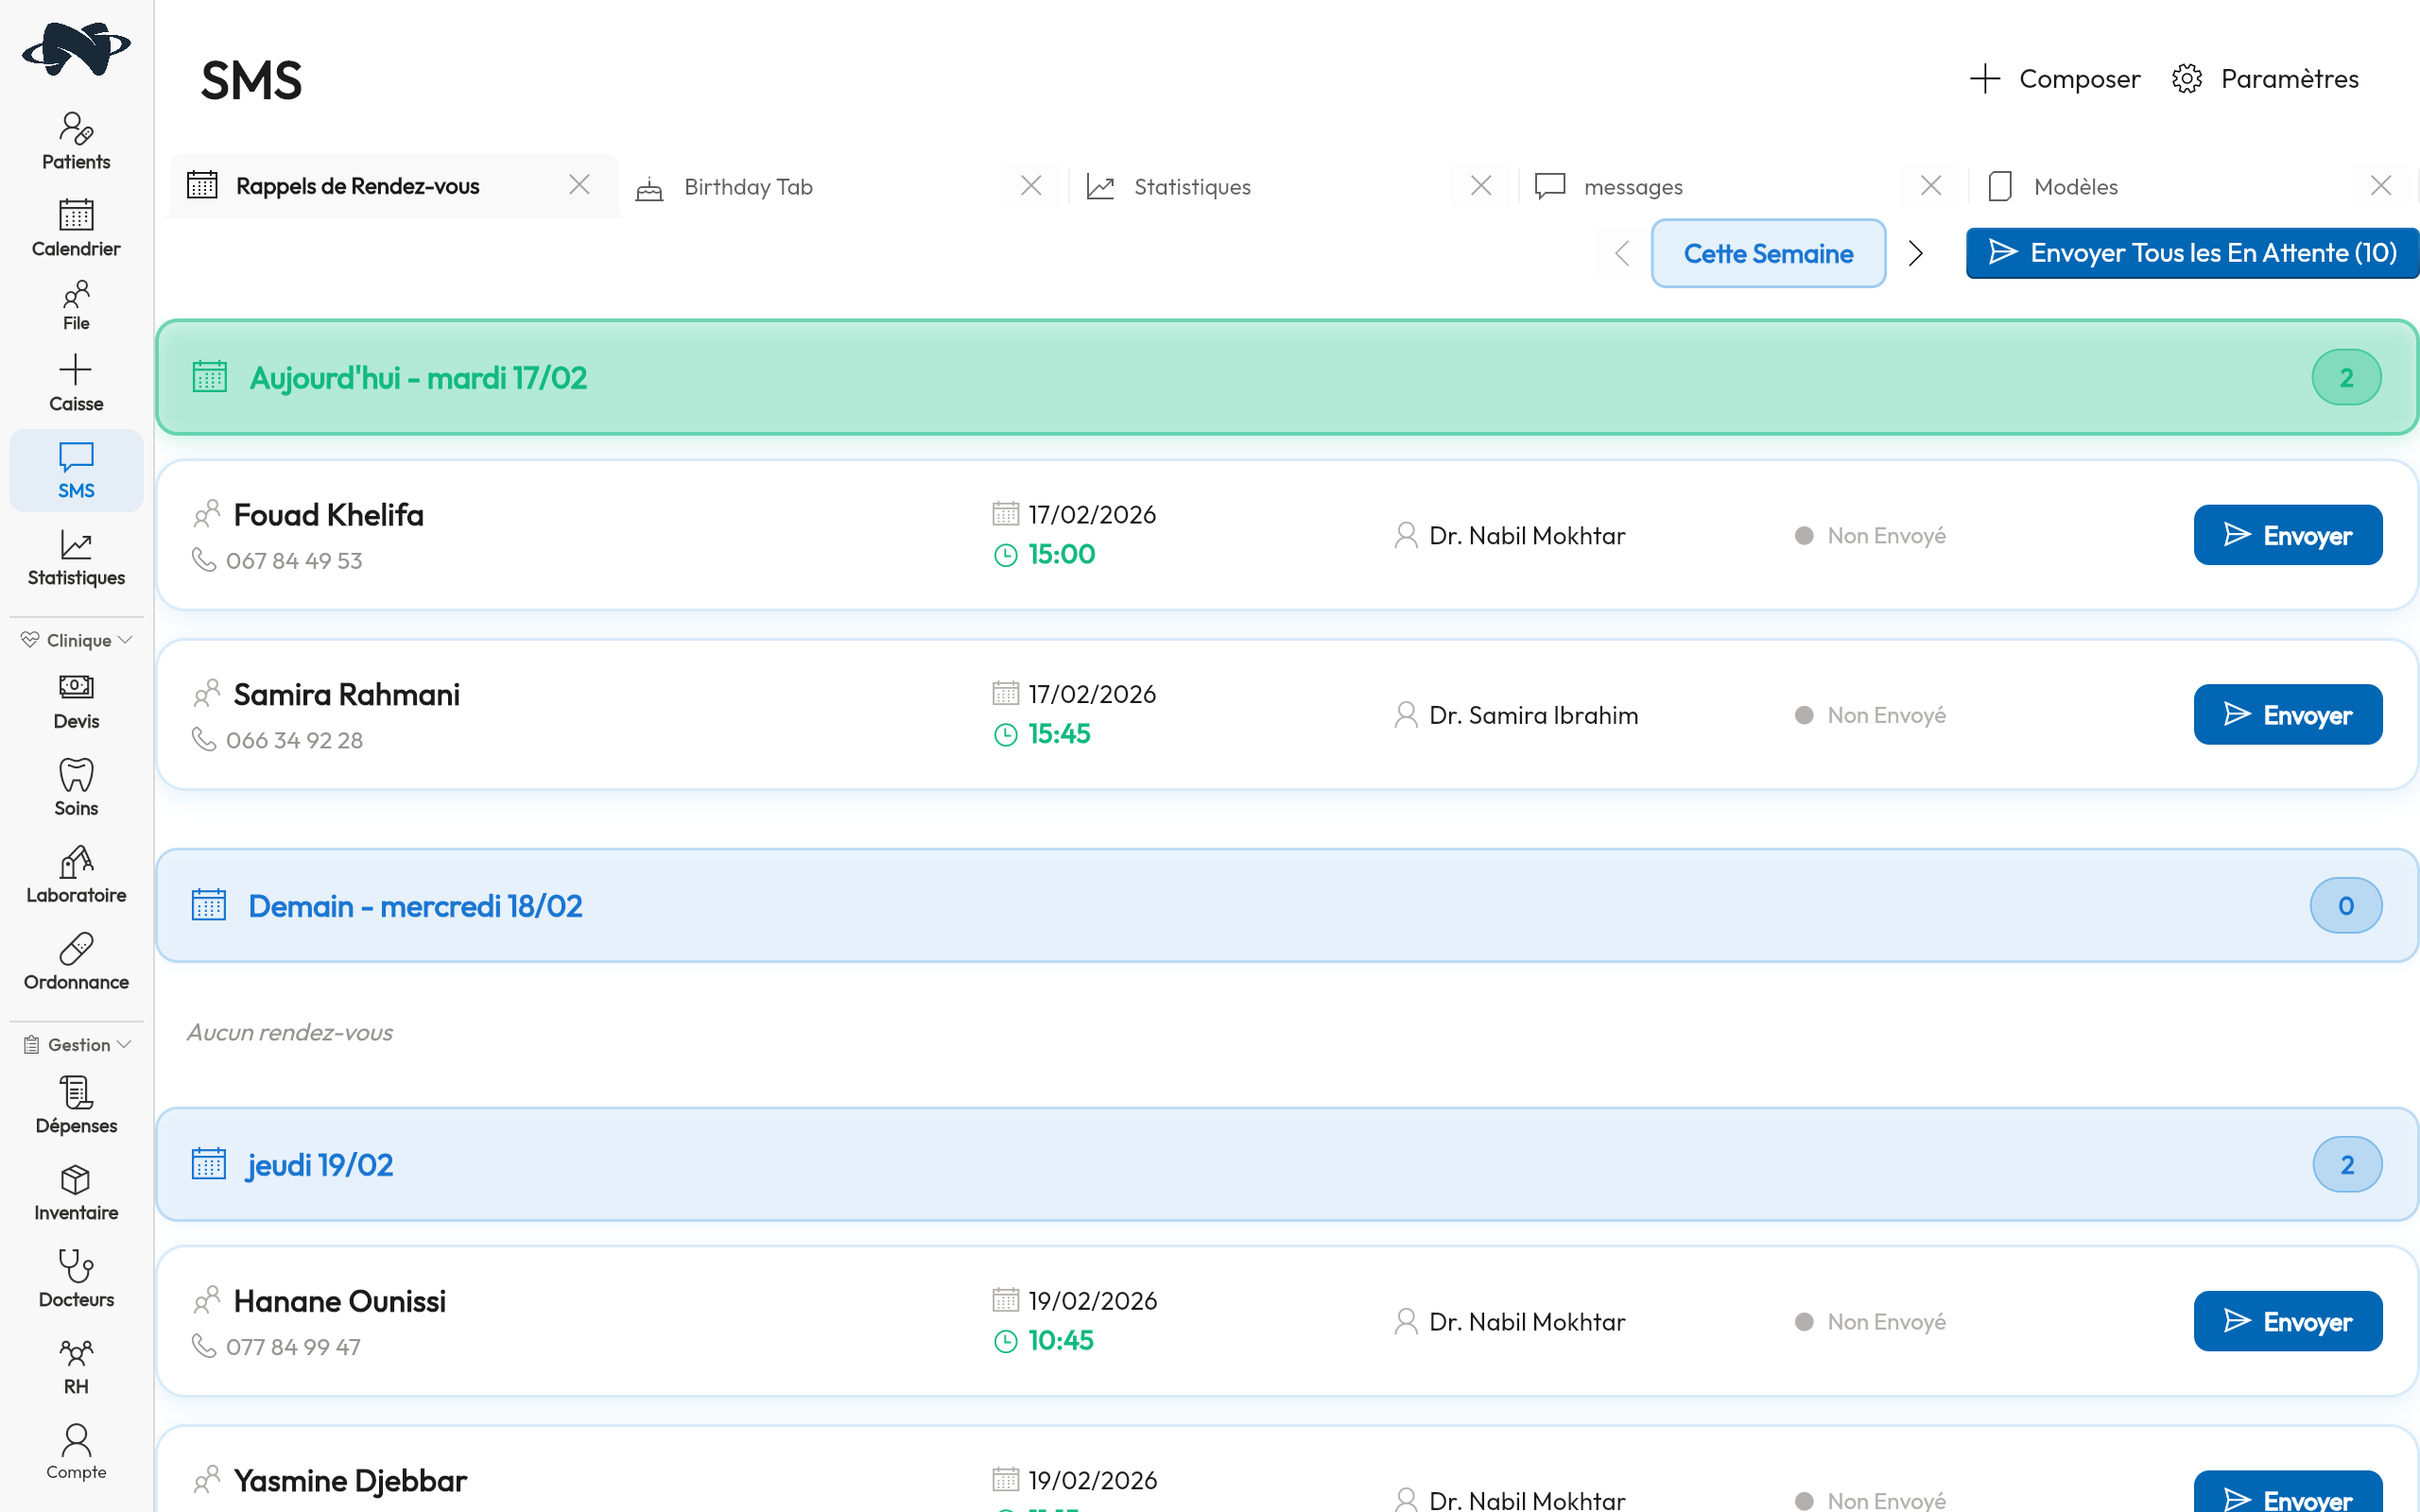Open the Docteurs stethoscope icon
The width and height of the screenshot is (2420, 1512).
click(x=76, y=1266)
